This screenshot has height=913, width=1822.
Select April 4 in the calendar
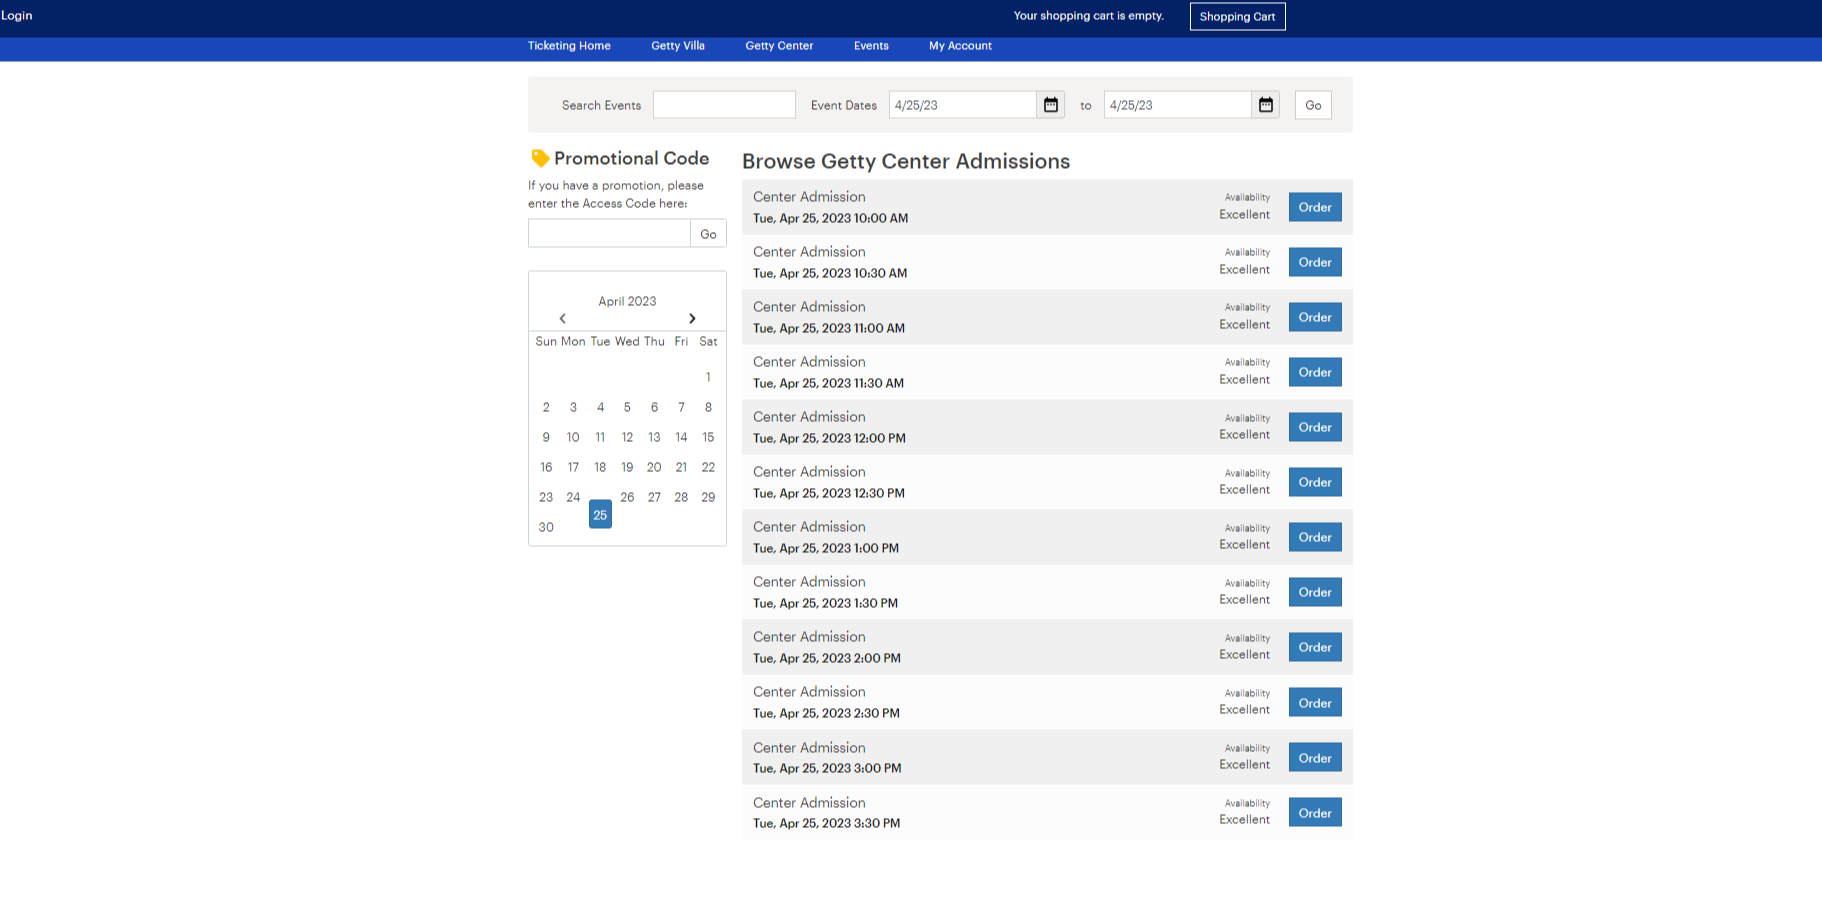pos(600,407)
